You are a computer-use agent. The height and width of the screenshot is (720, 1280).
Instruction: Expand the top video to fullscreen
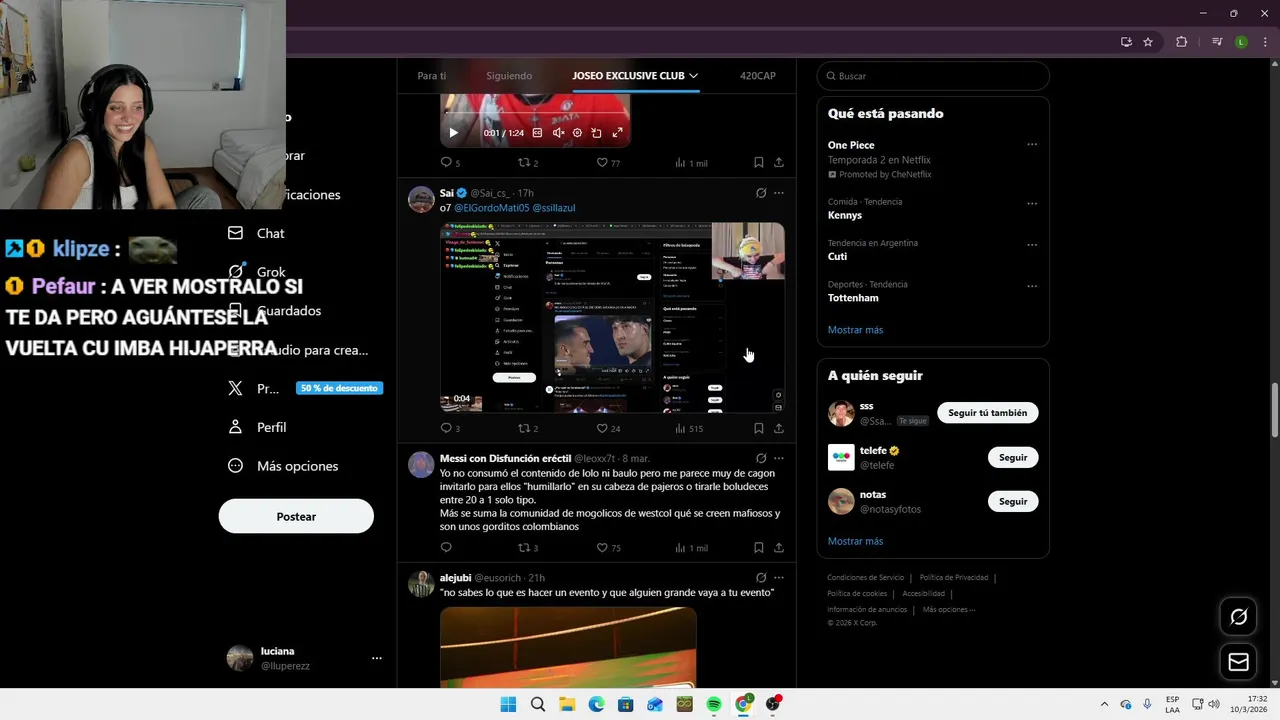point(617,133)
